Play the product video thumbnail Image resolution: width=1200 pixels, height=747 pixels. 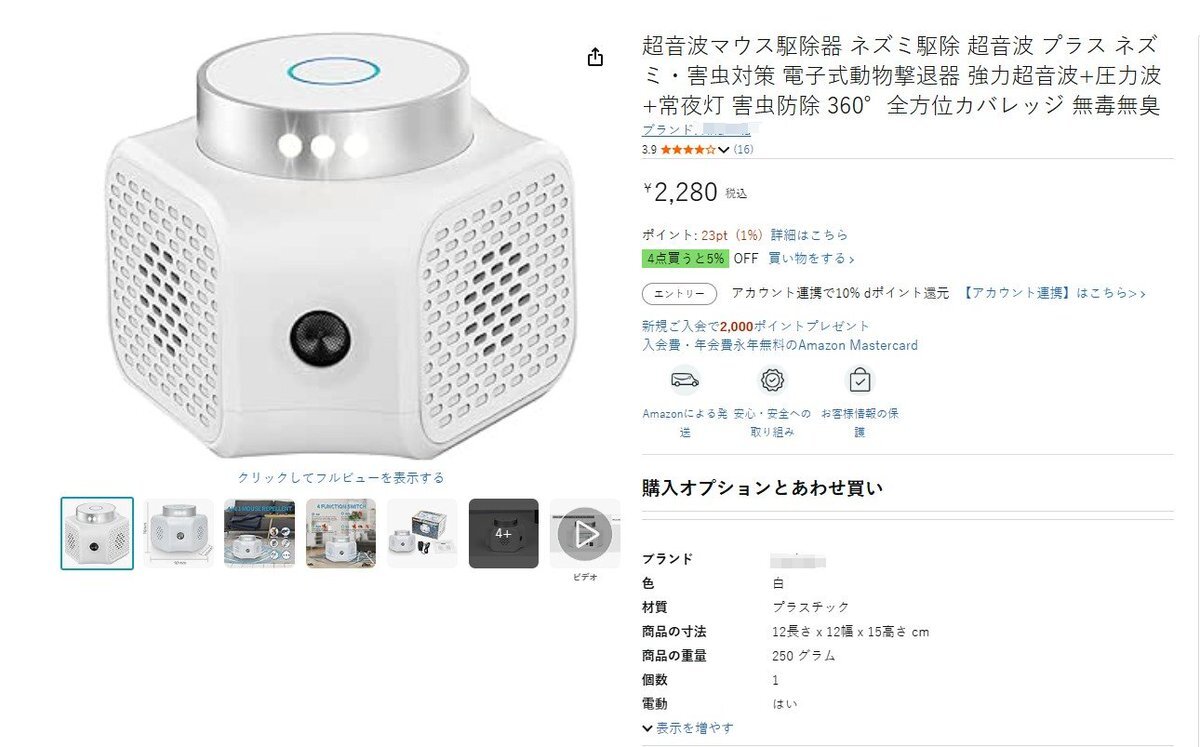(585, 534)
